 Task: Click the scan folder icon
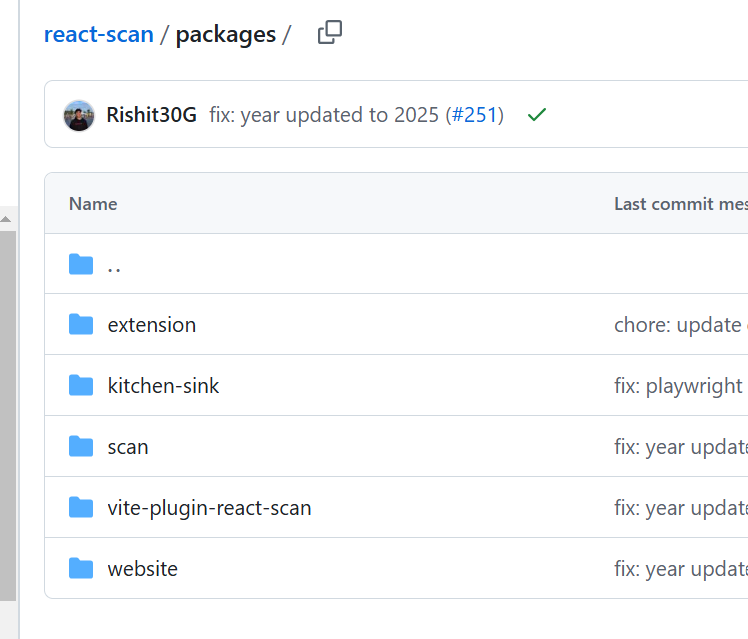click(x=81, y=446)
